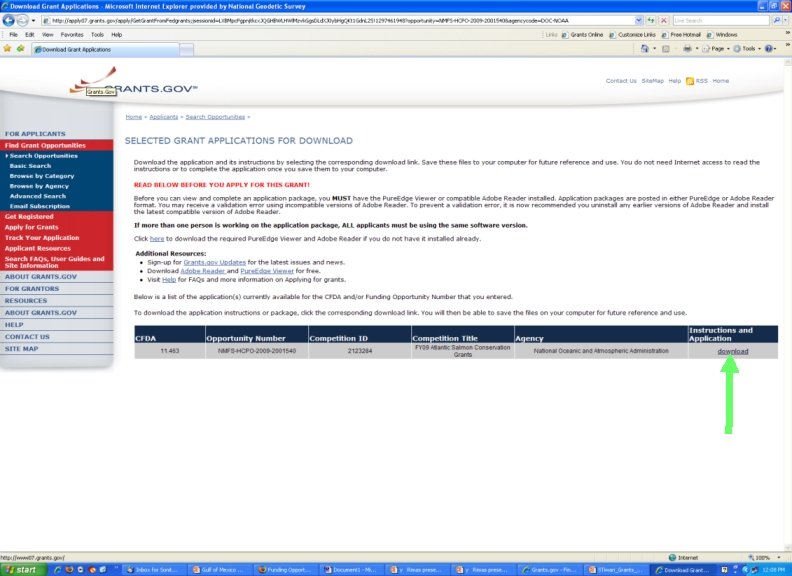This screenshot has height=576, width=792.
Task: Click the magnifier search icon
Action: click(777, 21)
